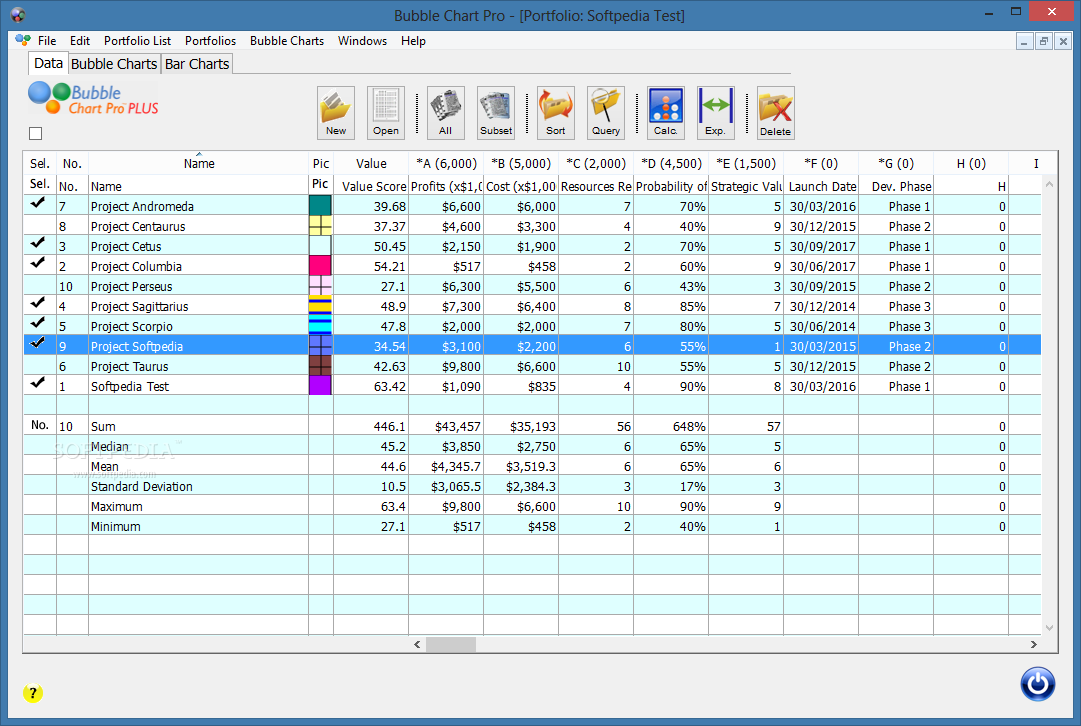Click the Subset toolbar icon

coord(496,112)
